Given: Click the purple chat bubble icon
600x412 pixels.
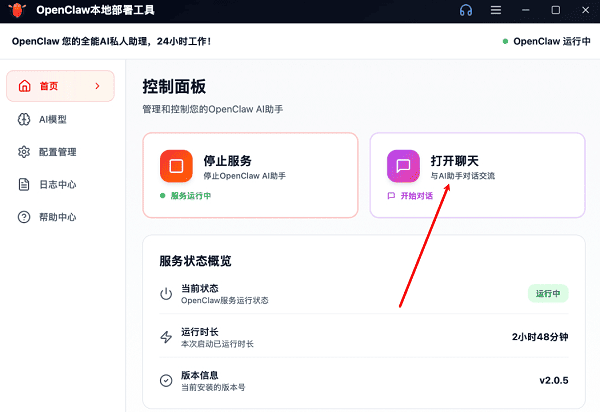Looking at the screenshot, I should pyautogui.click(x=403, y=166).
